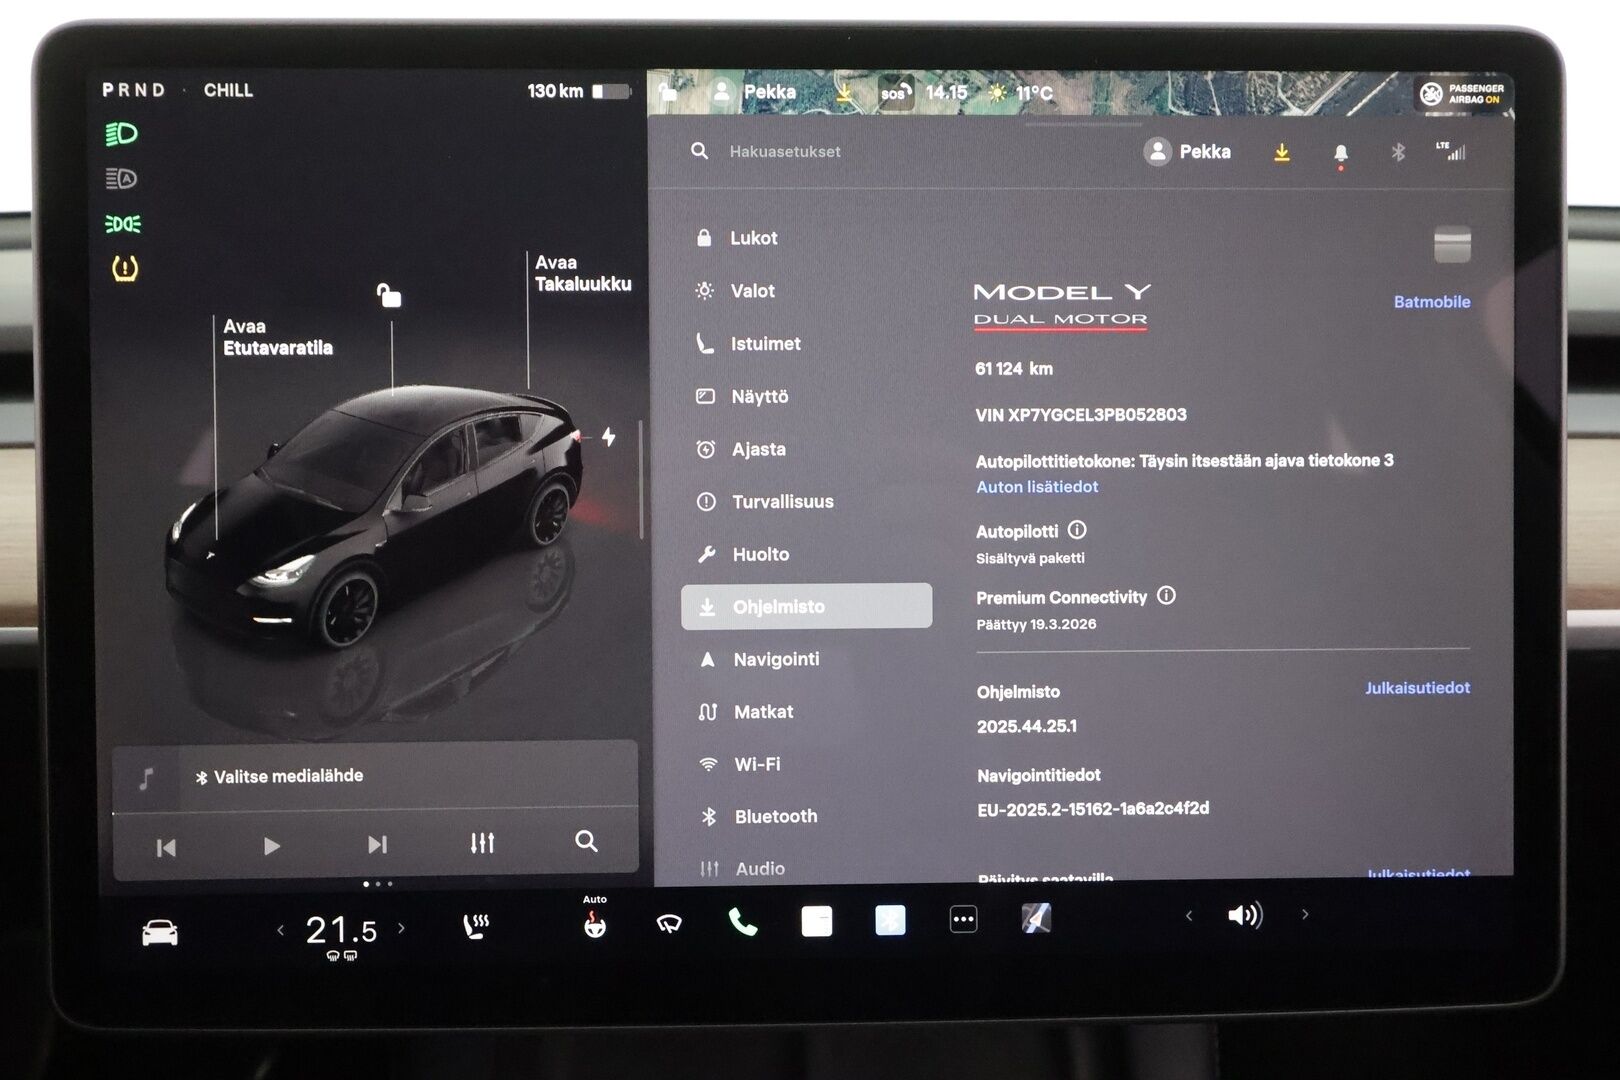The width and height of the screenshot is (1620, 1080).
Task: Expand volume options with the right chevron
Action: (x=1305, y=915)
